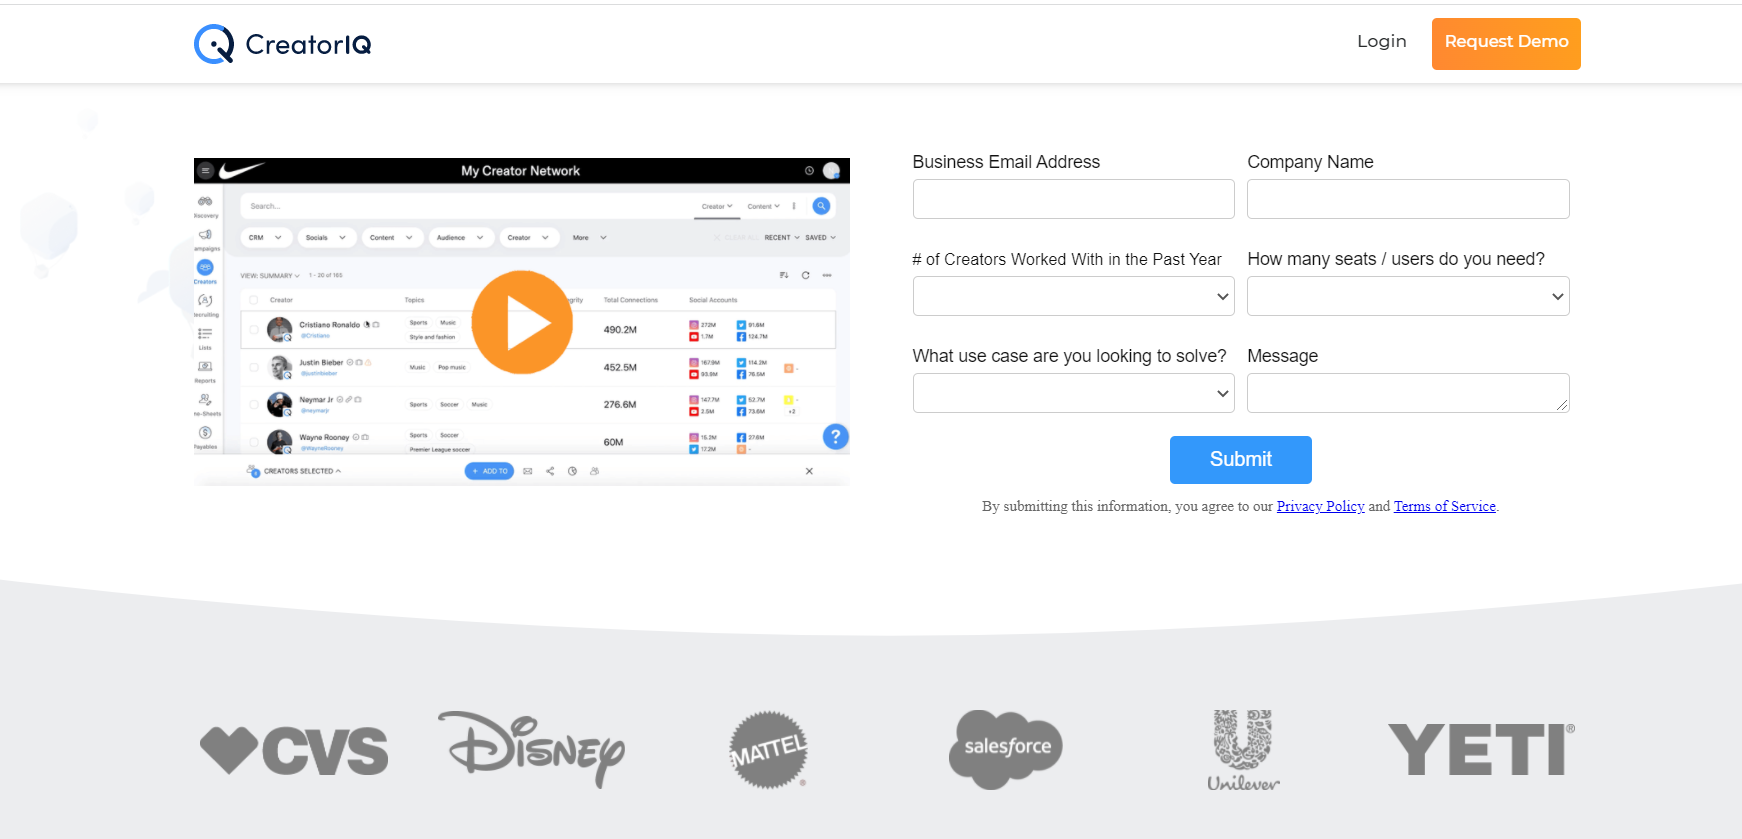This screenshot has height=839, width=1742.
Task: Expand the use case dropdown
Action: (x=1073, y=393)
